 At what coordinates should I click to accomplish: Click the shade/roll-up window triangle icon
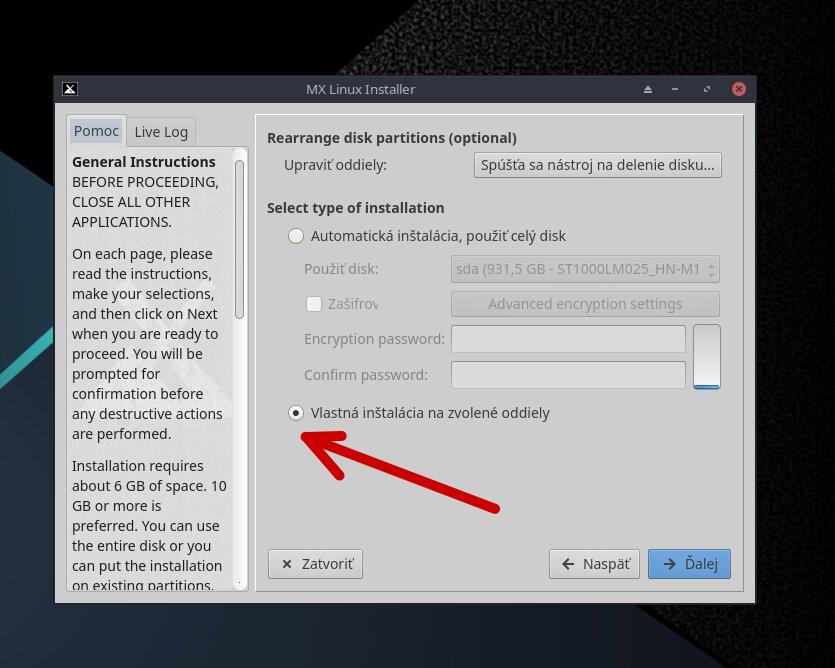click(648, 89)
